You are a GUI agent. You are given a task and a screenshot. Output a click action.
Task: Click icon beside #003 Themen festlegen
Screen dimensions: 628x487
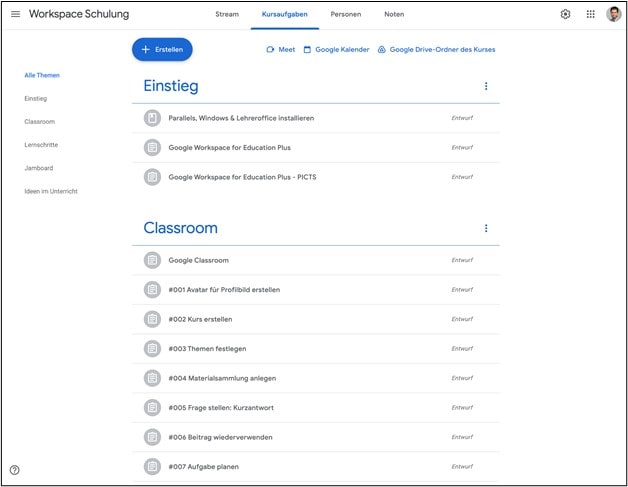click(152, 349)
